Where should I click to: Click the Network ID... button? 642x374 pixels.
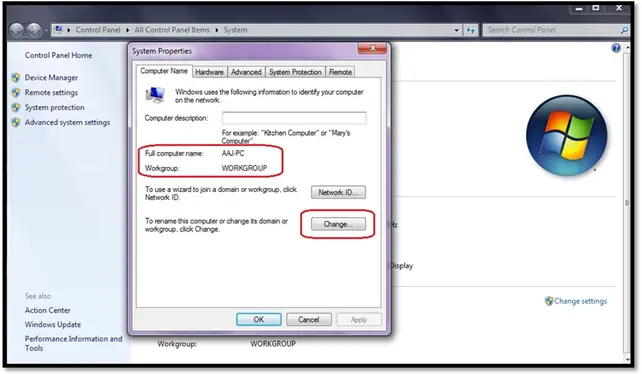338,192
